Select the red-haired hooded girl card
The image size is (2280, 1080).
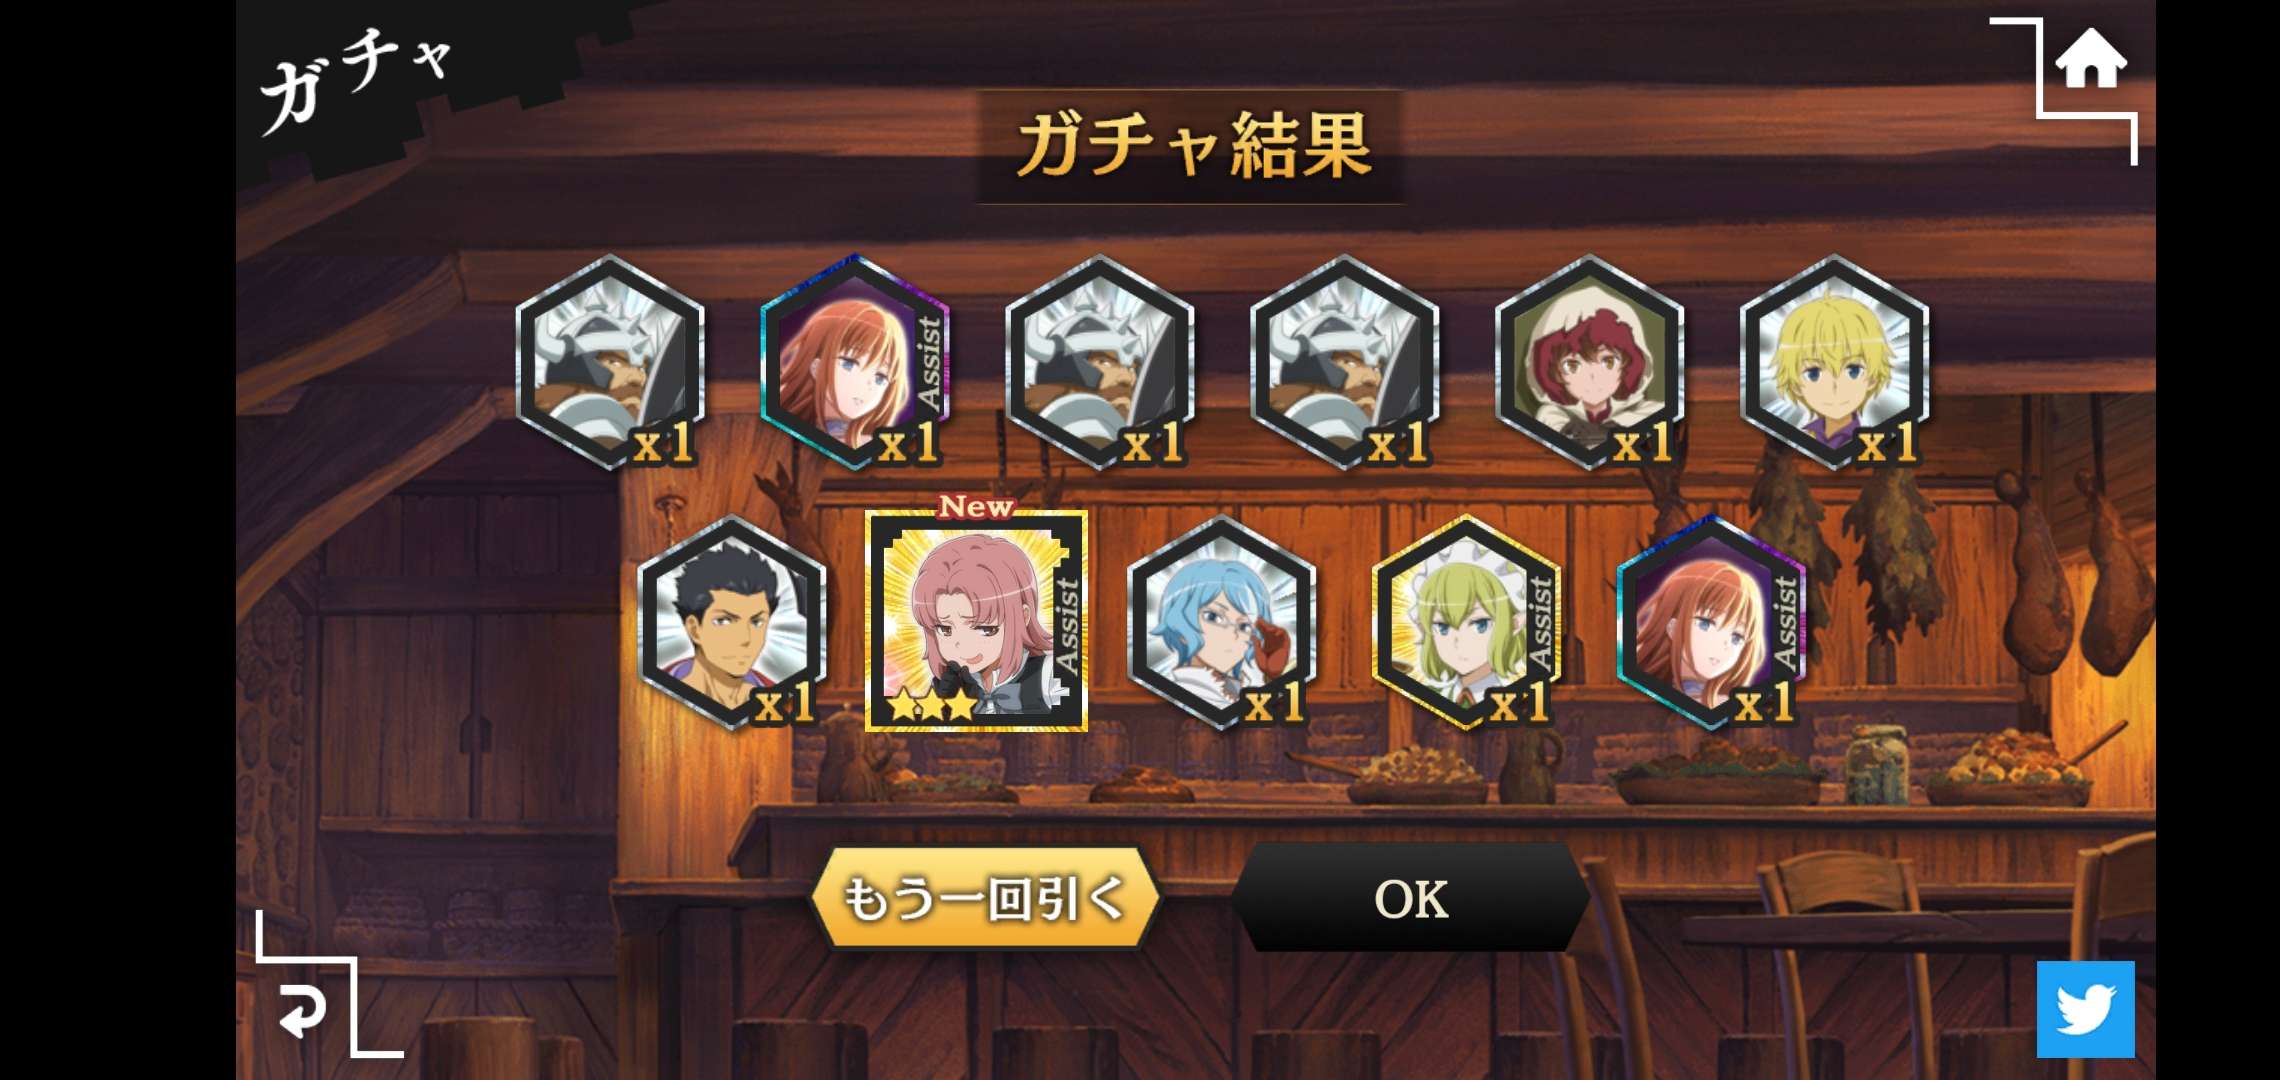coord(1590,362)
